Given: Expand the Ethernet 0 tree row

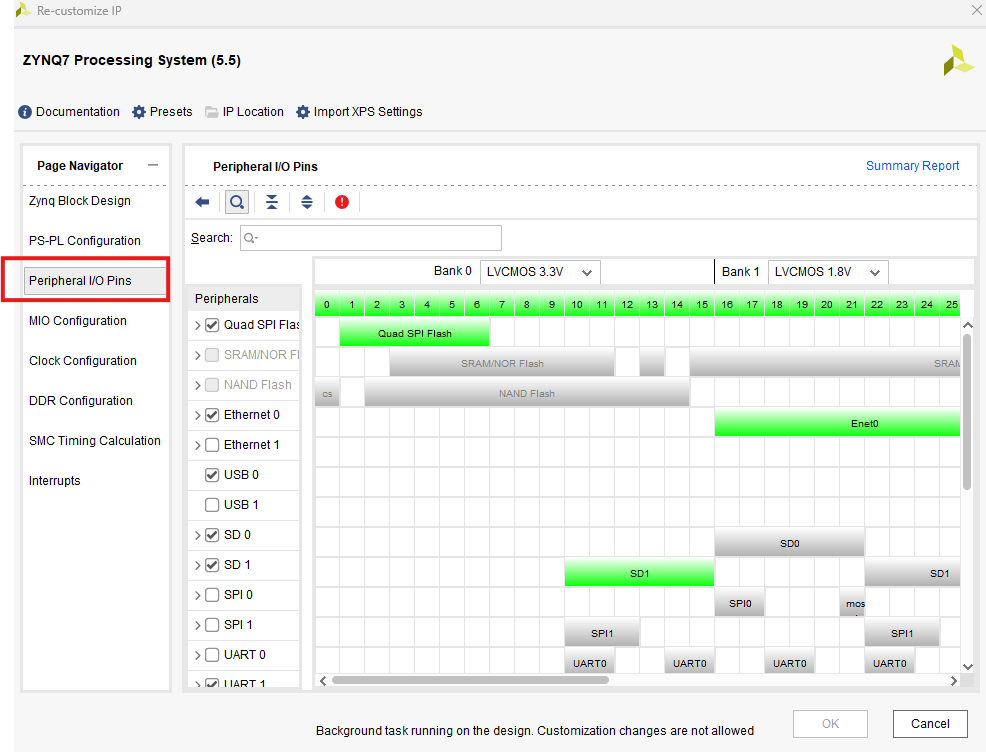Looking at the screenshot, I should click(x=197, y=415).
